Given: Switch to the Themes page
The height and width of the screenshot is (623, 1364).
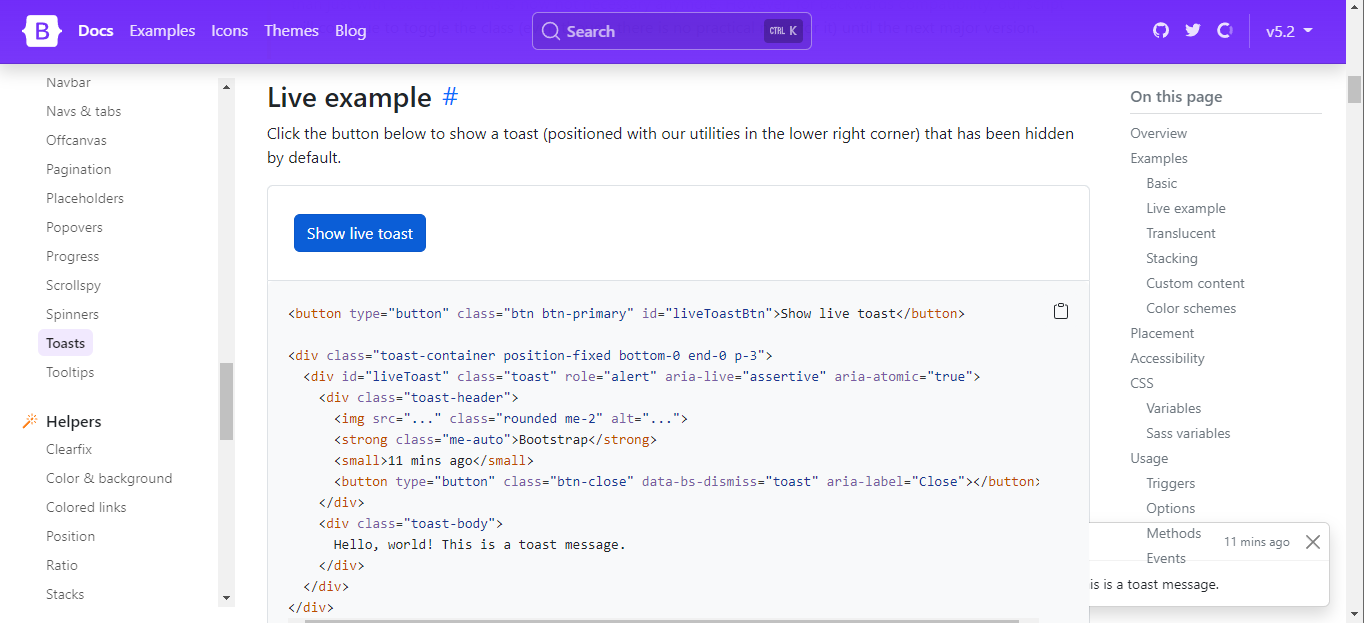Looking at the screenshot, I should (291, 31).
